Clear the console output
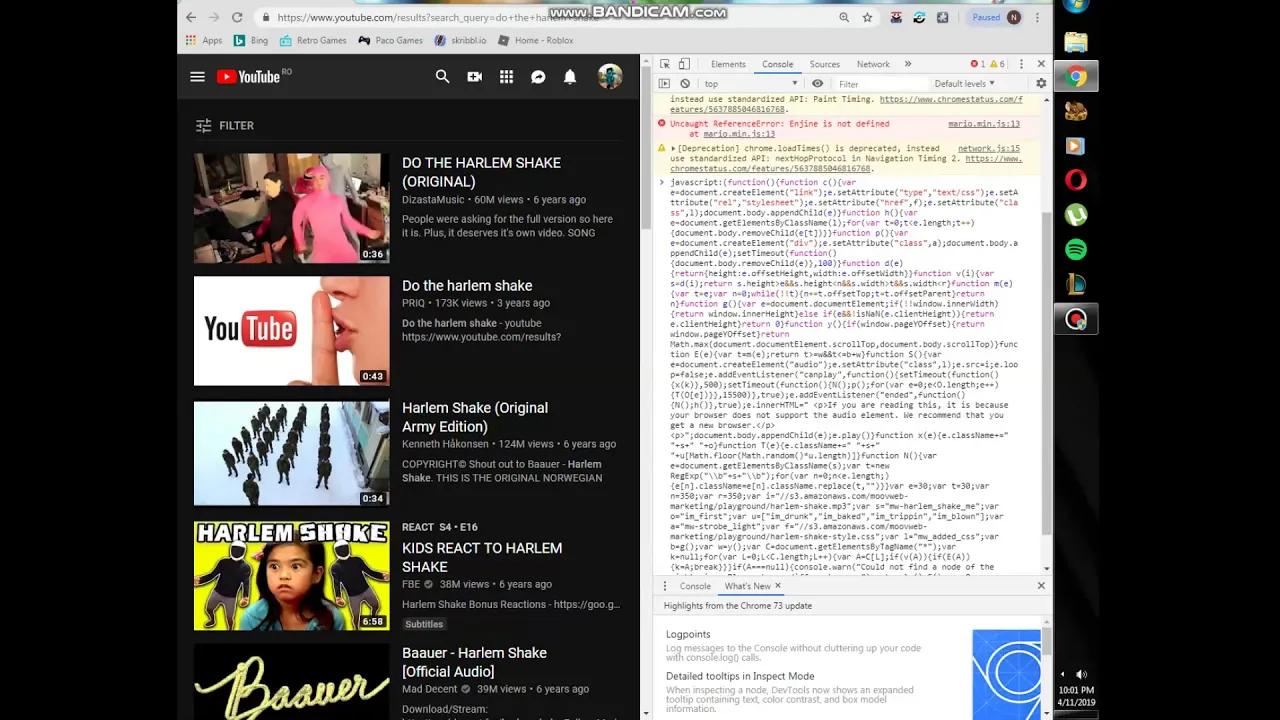This screenshot has width=1280, height=720. 685,84
